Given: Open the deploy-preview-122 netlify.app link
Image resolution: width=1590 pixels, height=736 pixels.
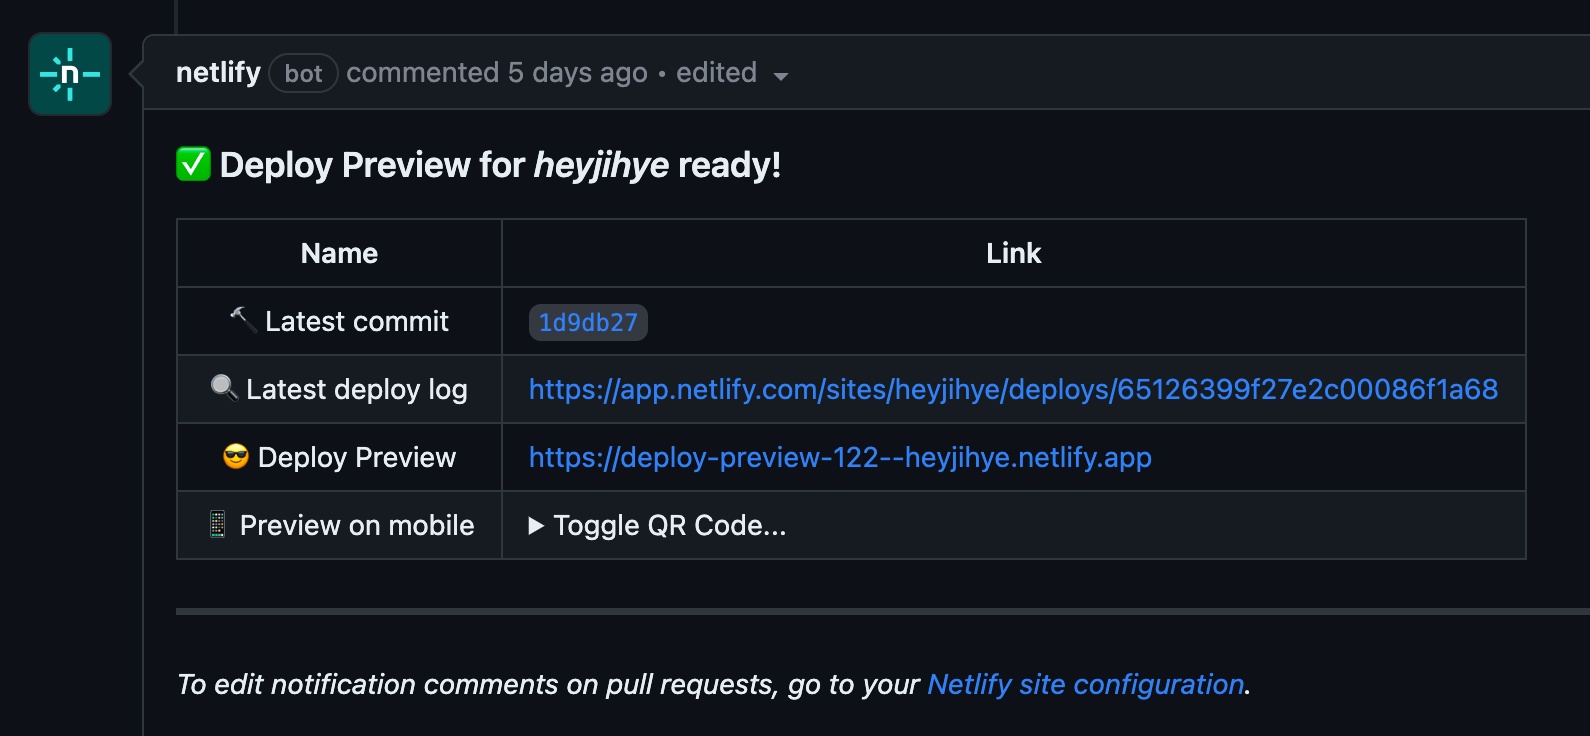Looking at the screenshot, I should pos(840,457).
